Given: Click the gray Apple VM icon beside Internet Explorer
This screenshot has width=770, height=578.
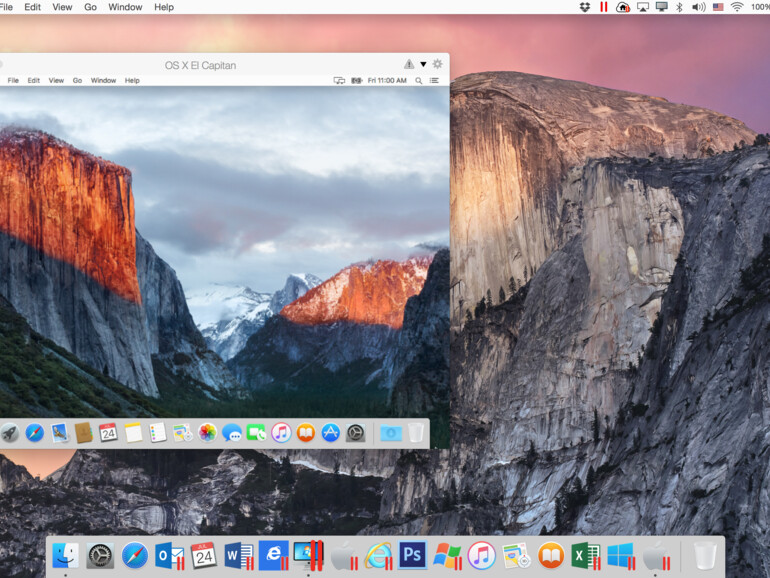Looking at the screenshot, I should point(344,555).
